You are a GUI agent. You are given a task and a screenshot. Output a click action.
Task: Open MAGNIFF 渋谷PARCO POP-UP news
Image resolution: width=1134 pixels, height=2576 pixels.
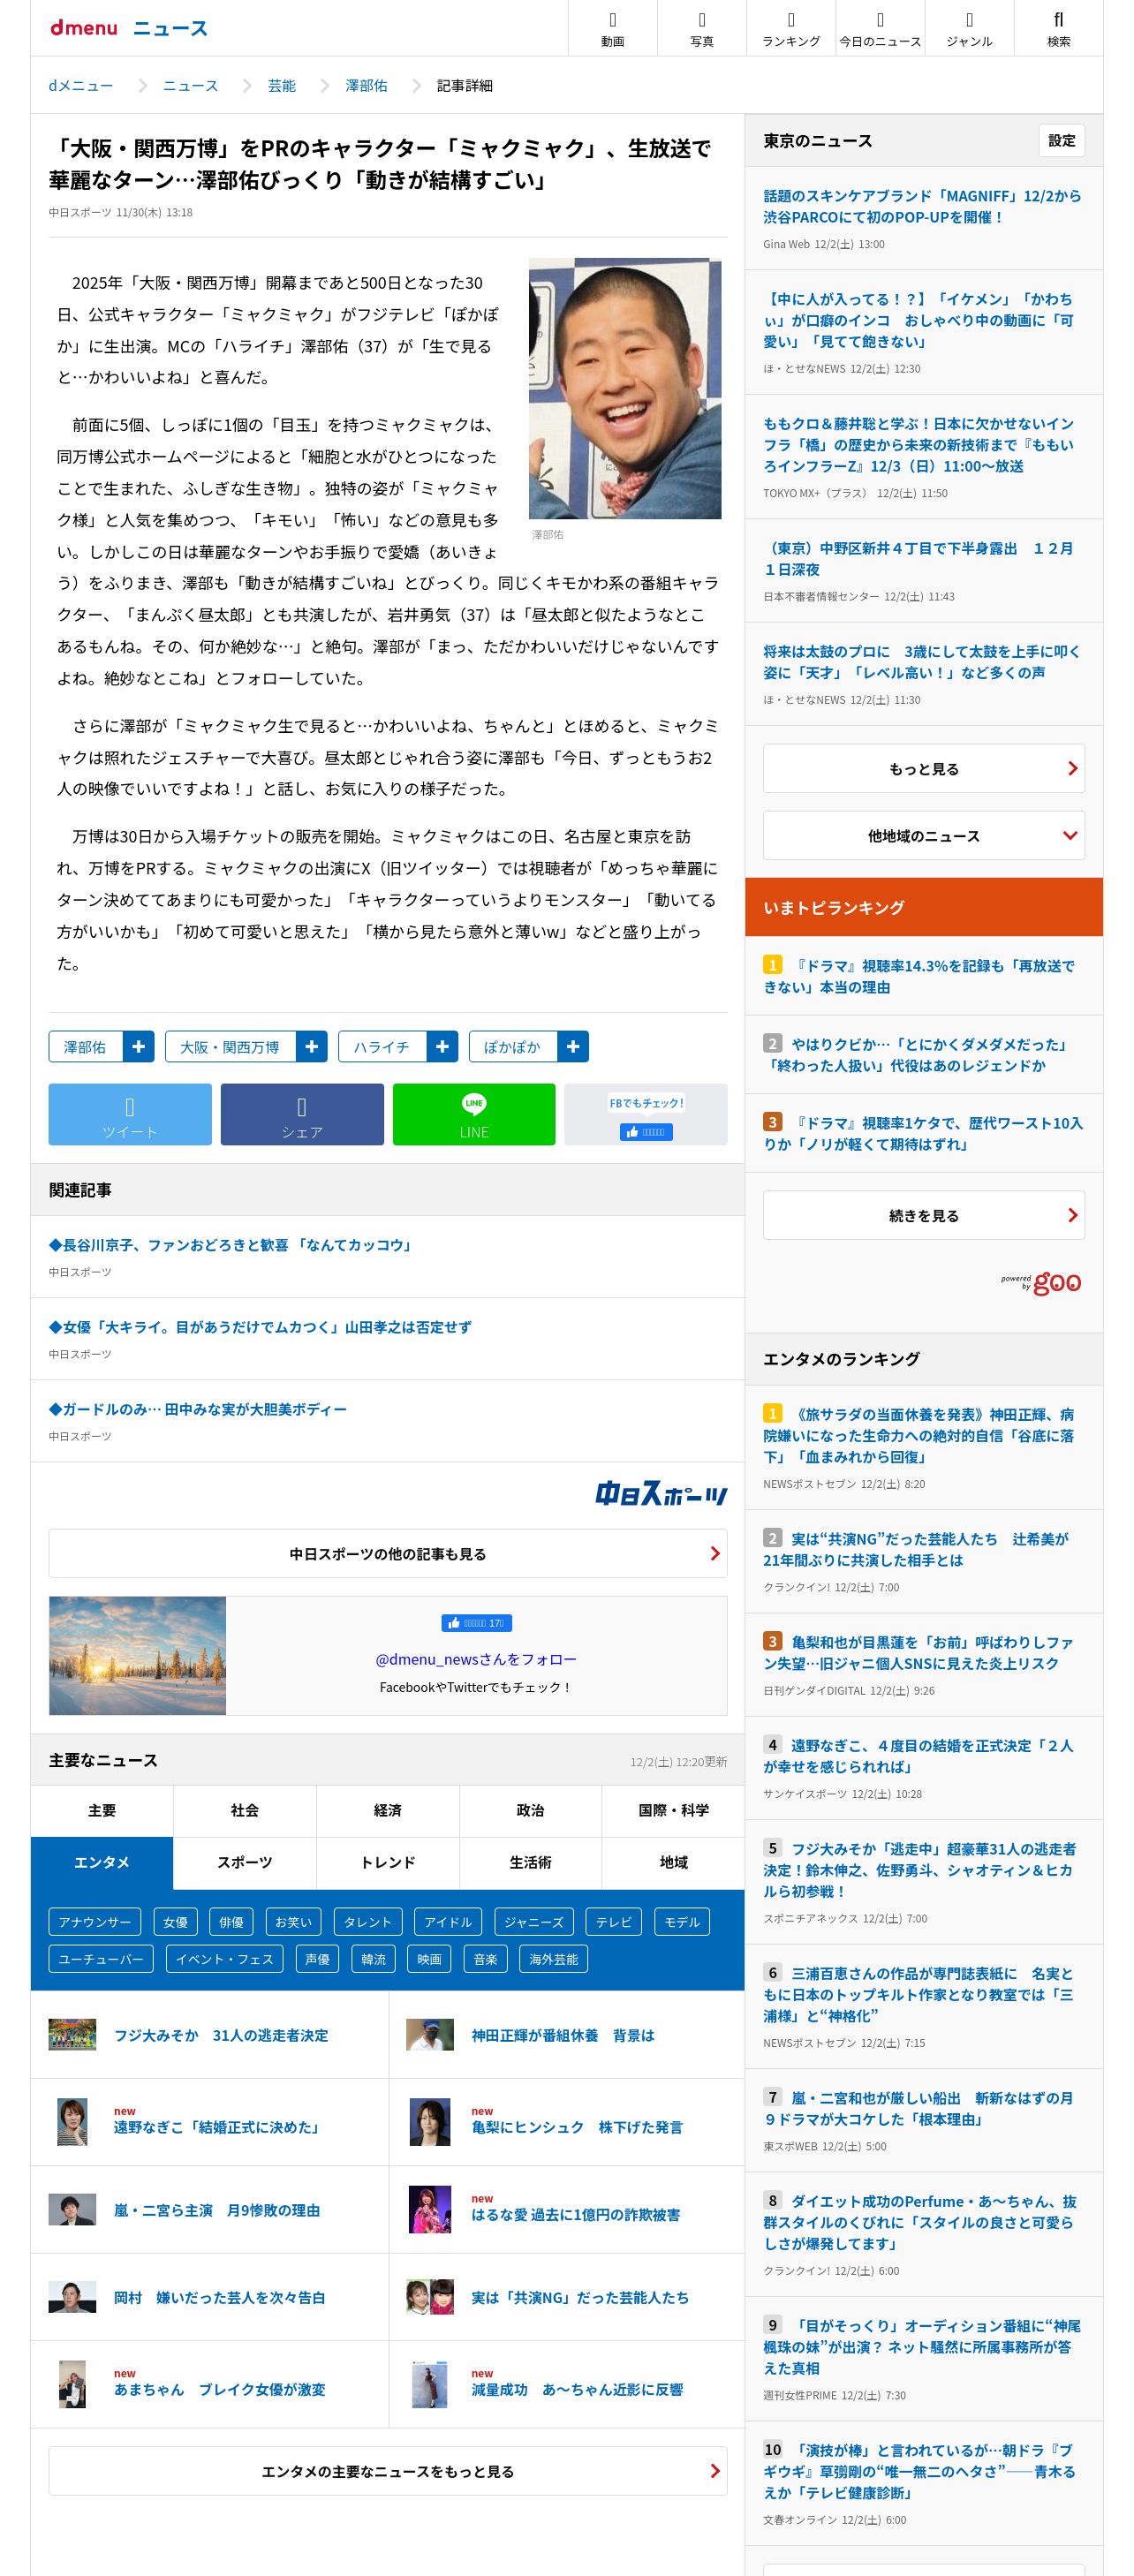[x=922, y=206]
